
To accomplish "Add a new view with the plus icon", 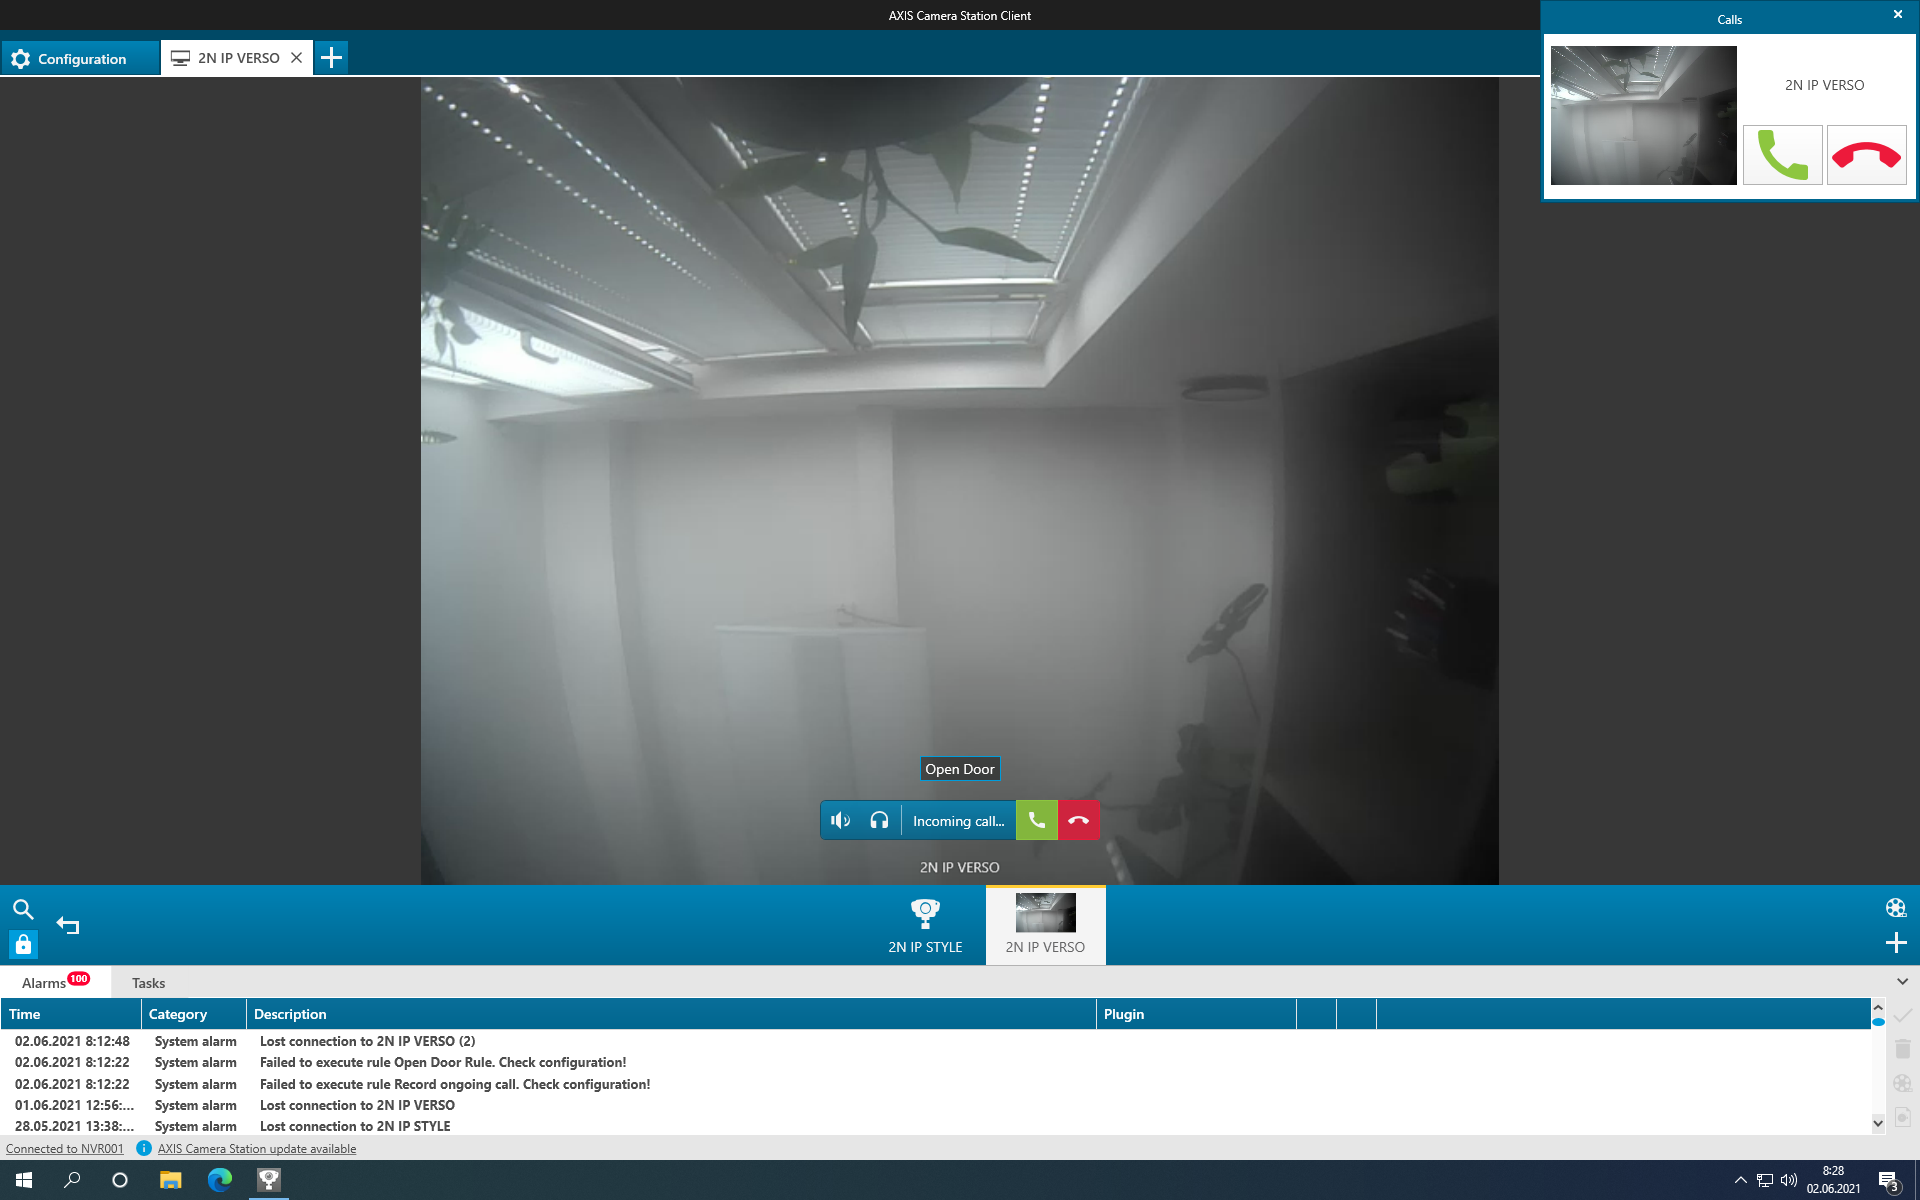I will coord(1896,942).
